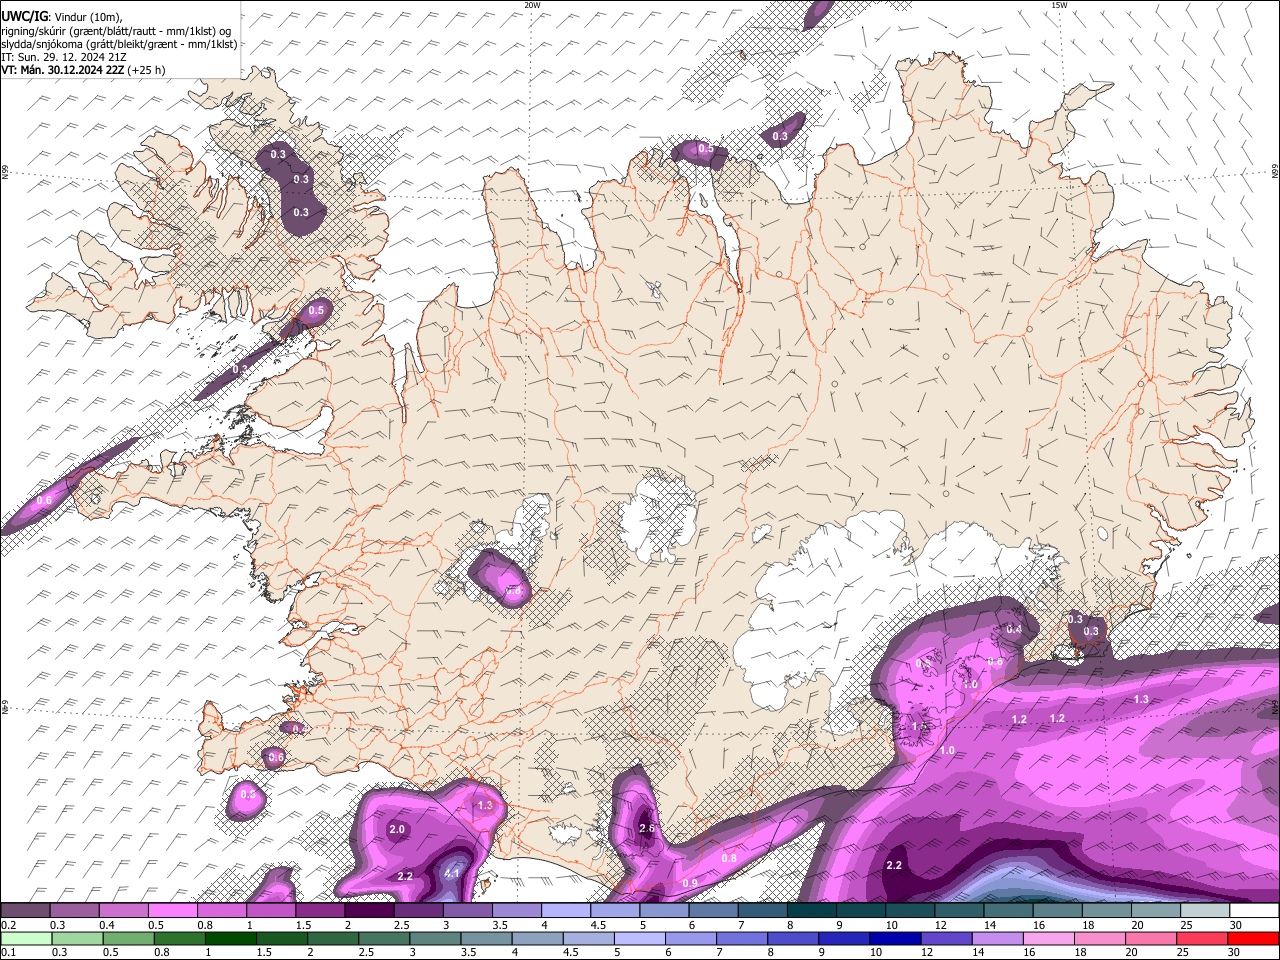Click the 0.3 value north of the north coast
Image resolution: width=1280 pixels, height=960 pixels.
(780, 136)
